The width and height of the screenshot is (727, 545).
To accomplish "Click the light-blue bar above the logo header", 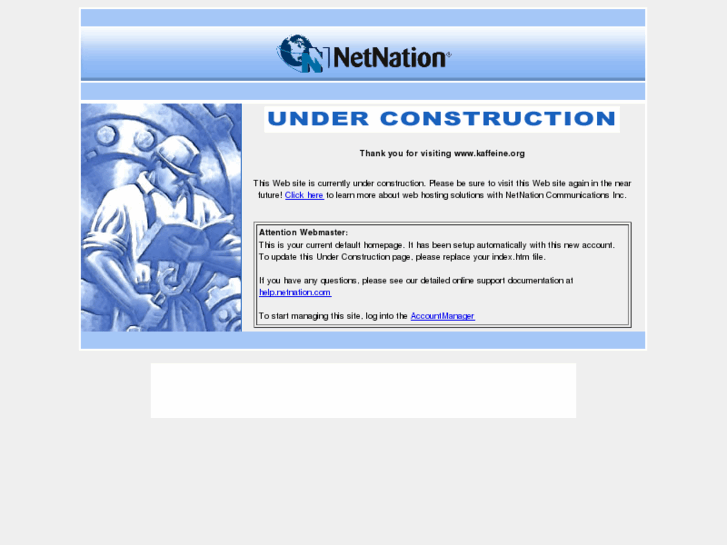I will pyautogui.click(x=363, y=18).
